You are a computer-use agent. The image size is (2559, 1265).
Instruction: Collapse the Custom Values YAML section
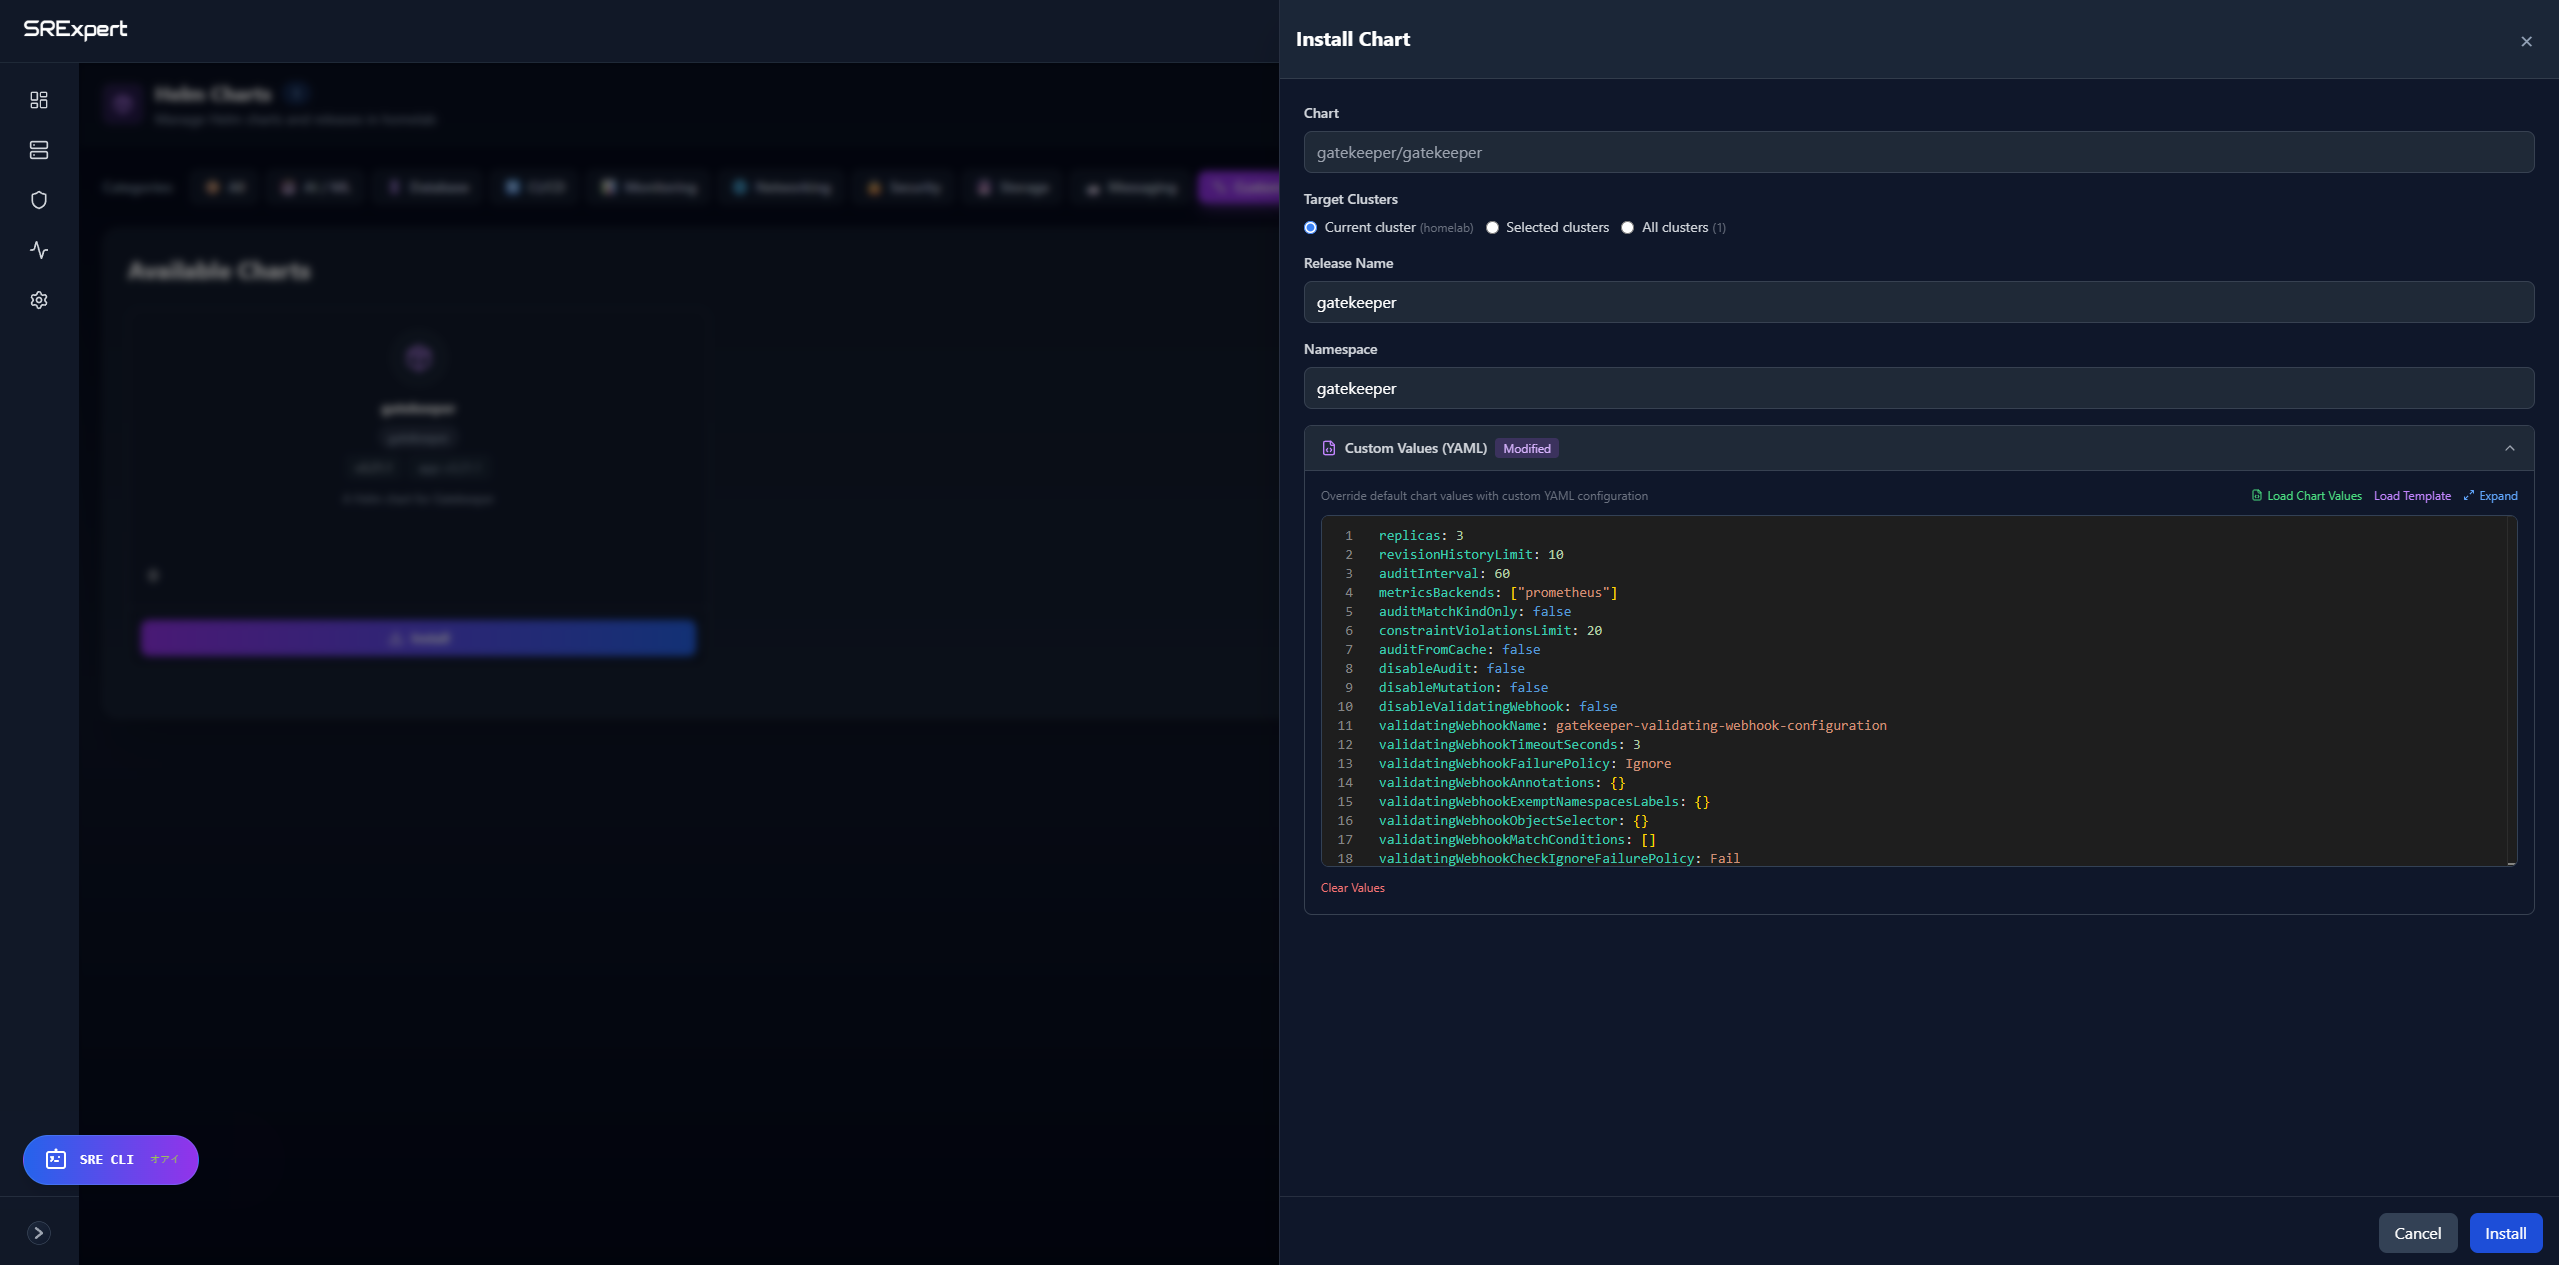(2509, 448)
